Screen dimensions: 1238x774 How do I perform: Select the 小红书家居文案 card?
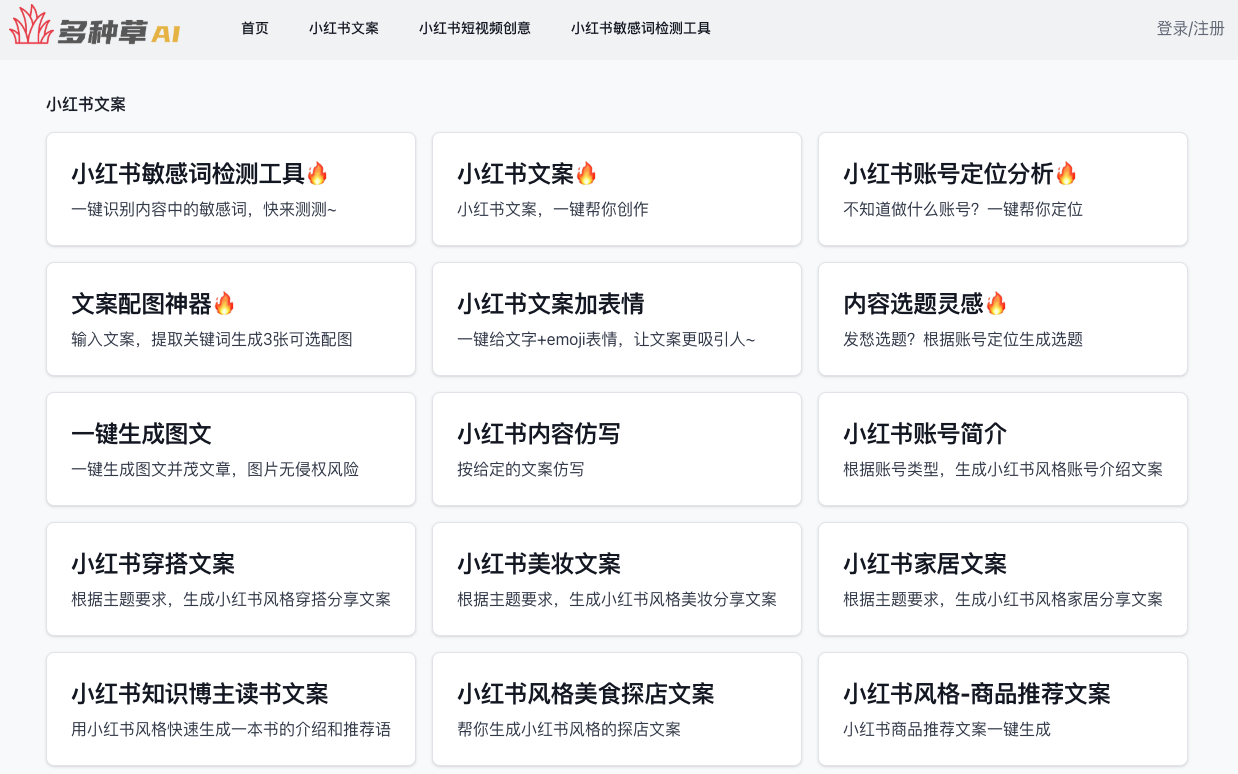pos(1002,579)
